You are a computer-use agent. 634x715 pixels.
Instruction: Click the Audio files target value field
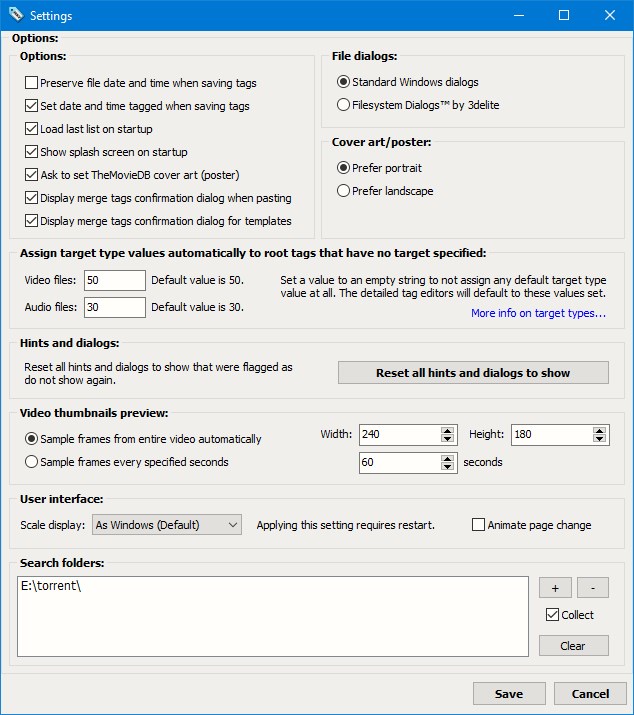point(115,307)
